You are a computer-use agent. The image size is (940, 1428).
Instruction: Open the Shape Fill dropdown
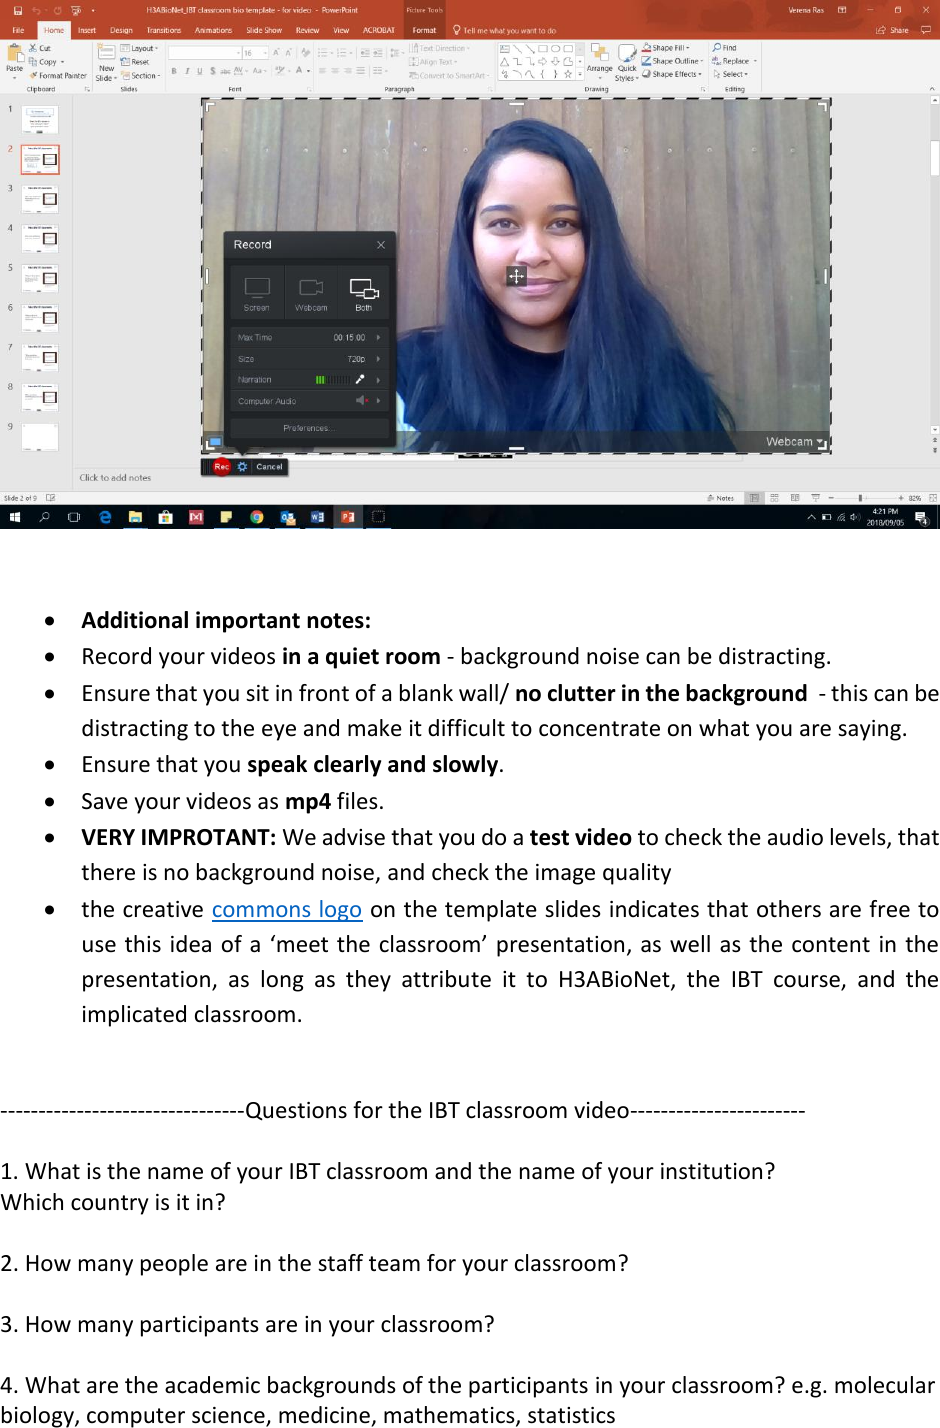668,47
